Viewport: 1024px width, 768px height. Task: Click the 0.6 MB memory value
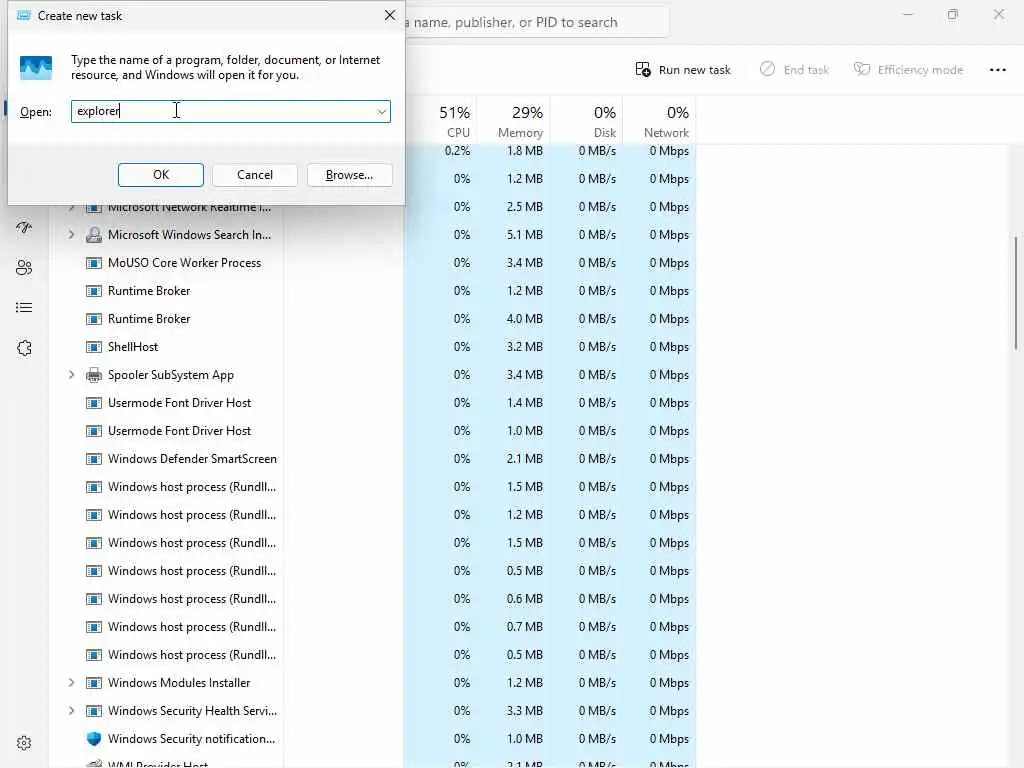point(524,598)
